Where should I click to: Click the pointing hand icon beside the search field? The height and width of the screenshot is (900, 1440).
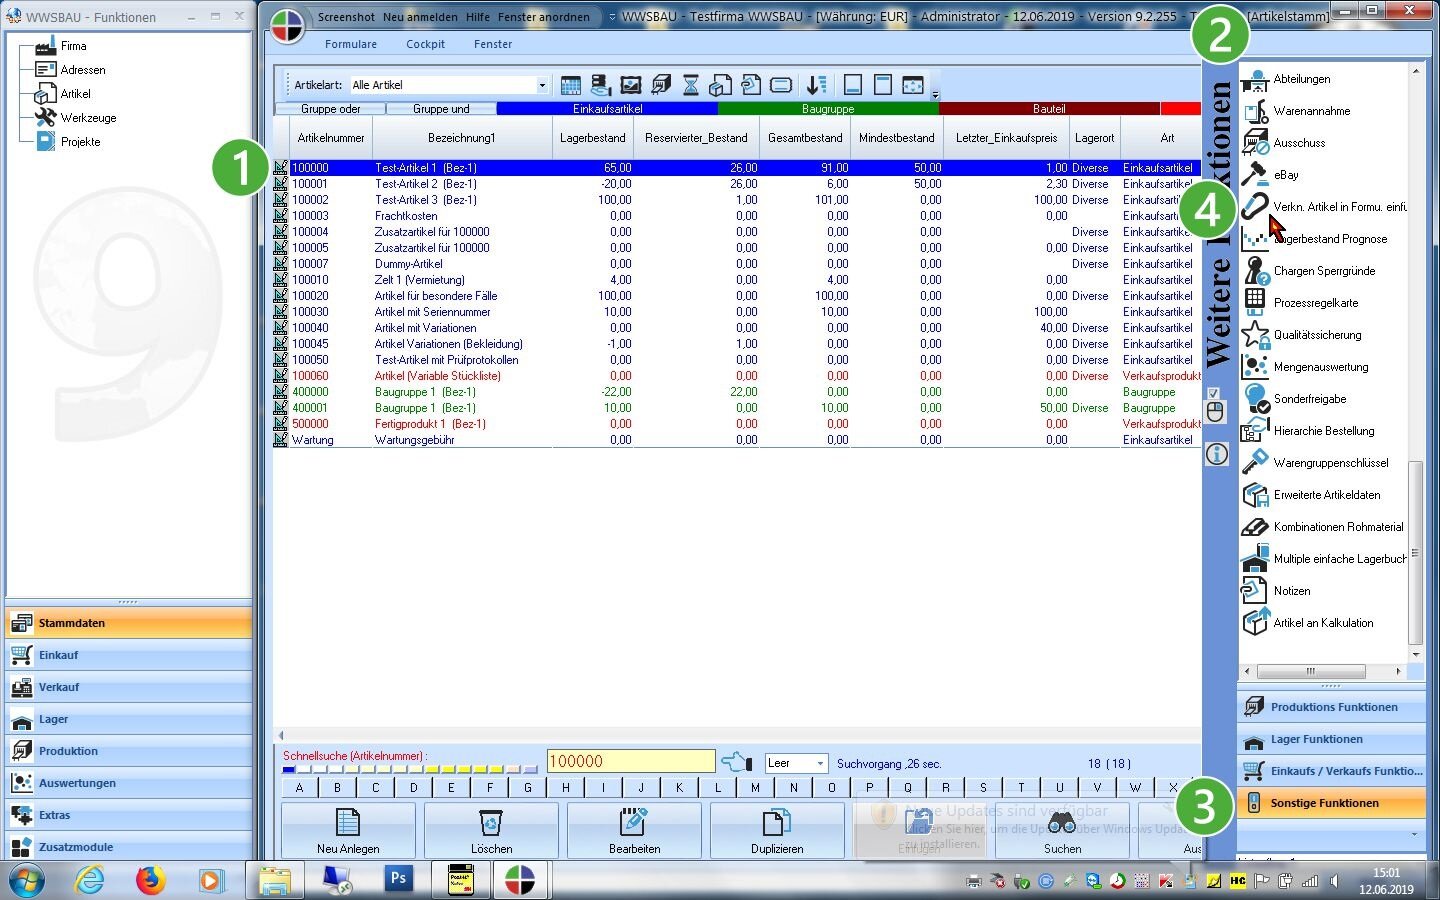[736, 763]
